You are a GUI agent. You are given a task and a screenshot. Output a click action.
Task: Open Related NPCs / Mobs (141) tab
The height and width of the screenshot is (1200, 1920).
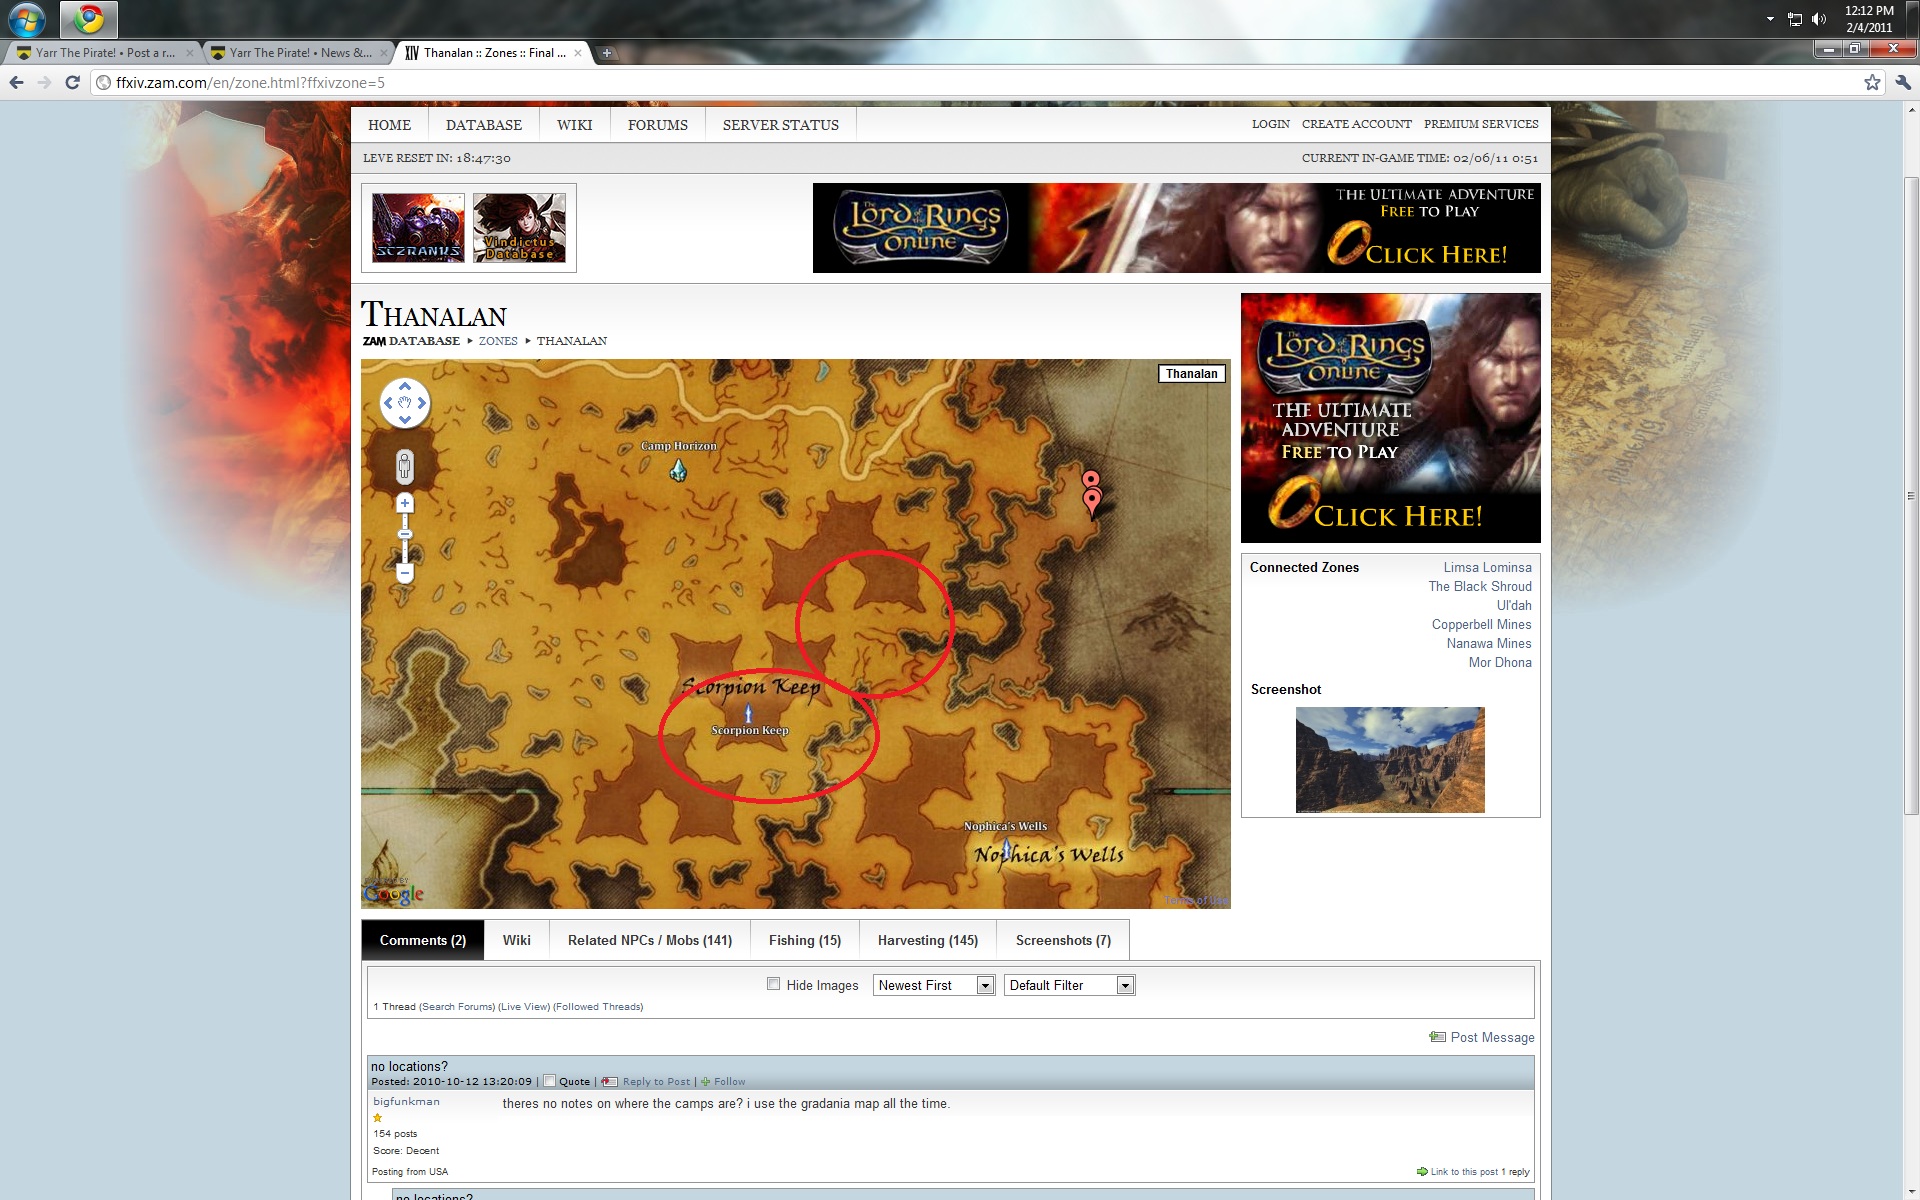pos(650,940)
